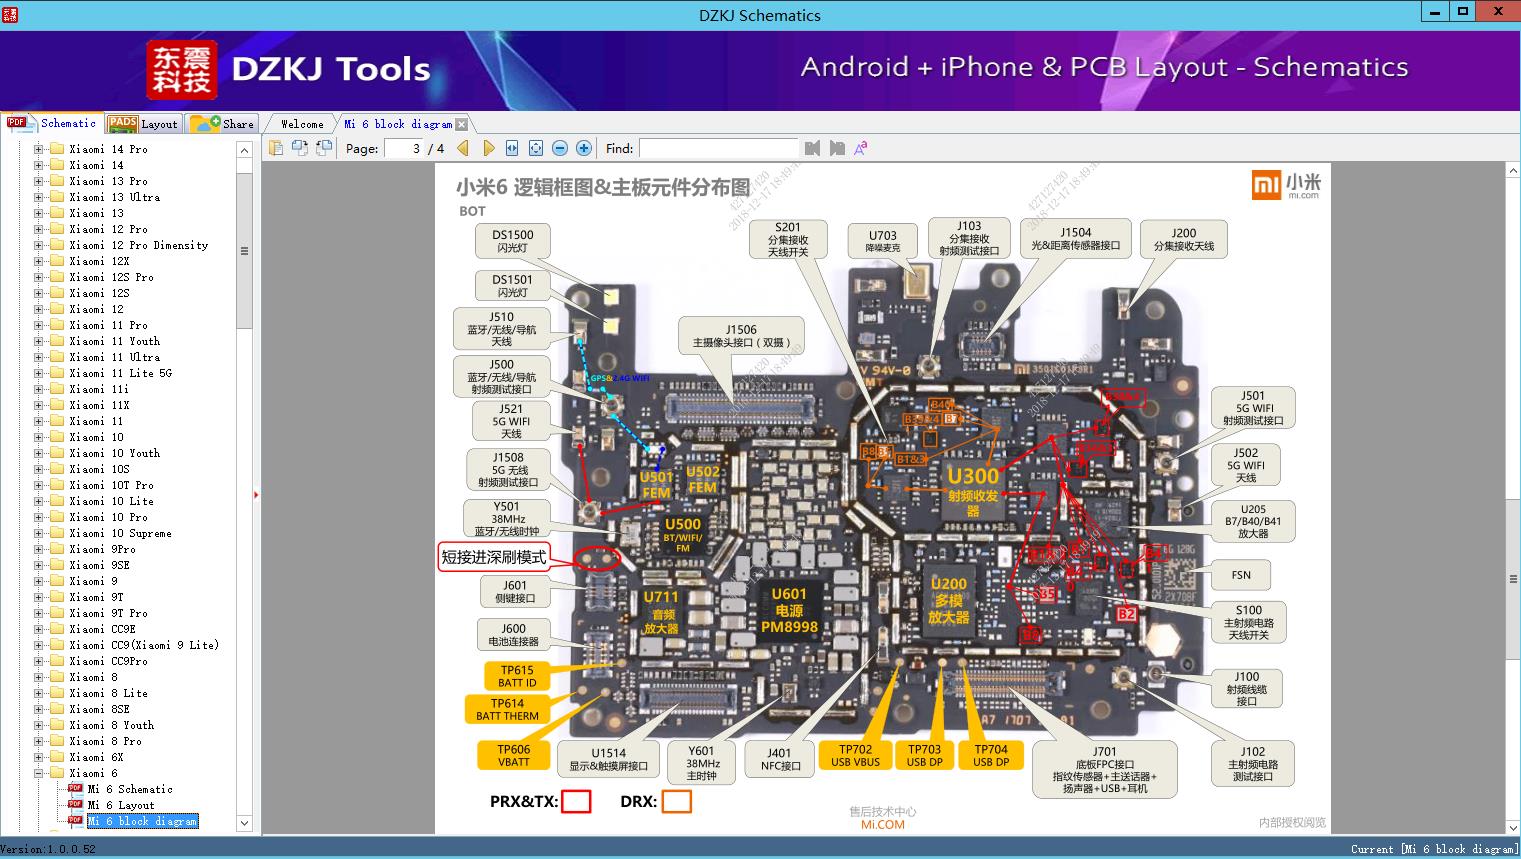This screenshot has width=1521, height=859.
Task: Open the Welcome tab
Action: (x=302, y=124)
